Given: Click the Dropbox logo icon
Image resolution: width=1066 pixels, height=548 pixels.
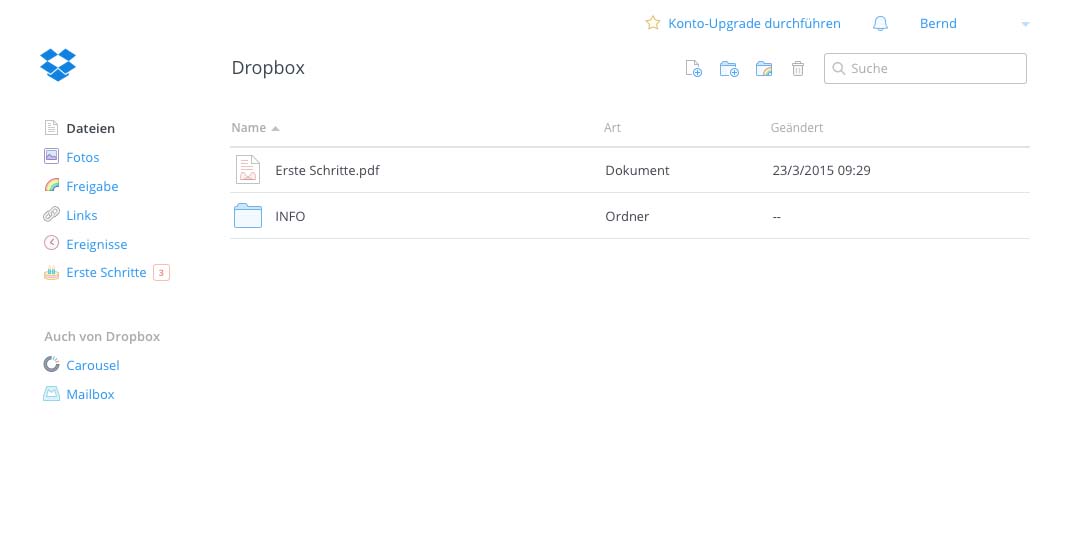Looking at the screenshot, I should 58,65.
